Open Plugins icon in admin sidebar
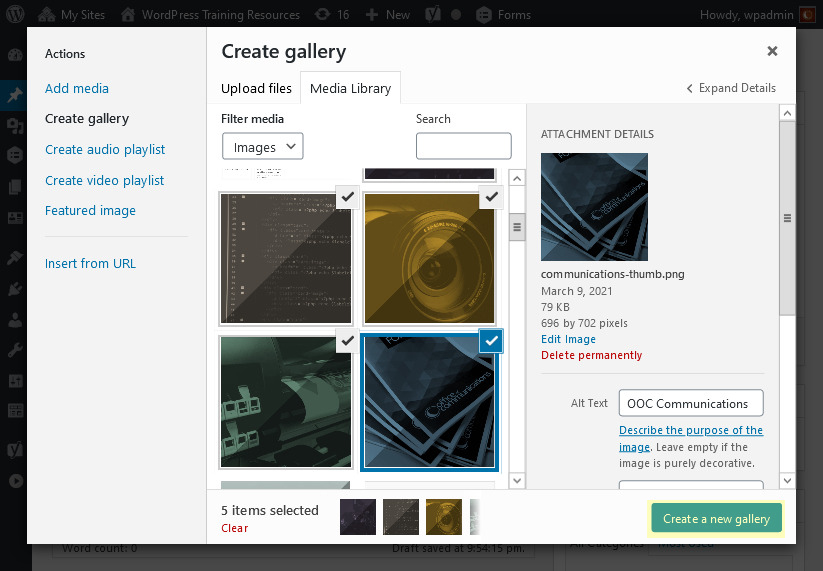 click(x=15, y=288)
